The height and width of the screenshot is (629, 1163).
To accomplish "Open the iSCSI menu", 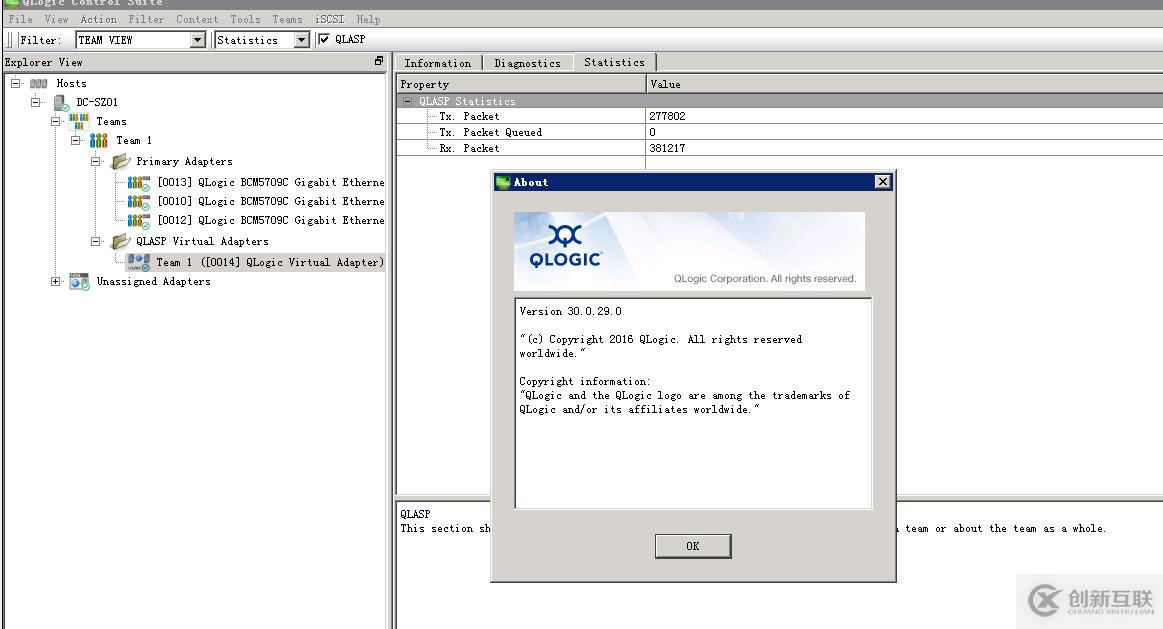I will coord(329,19).
